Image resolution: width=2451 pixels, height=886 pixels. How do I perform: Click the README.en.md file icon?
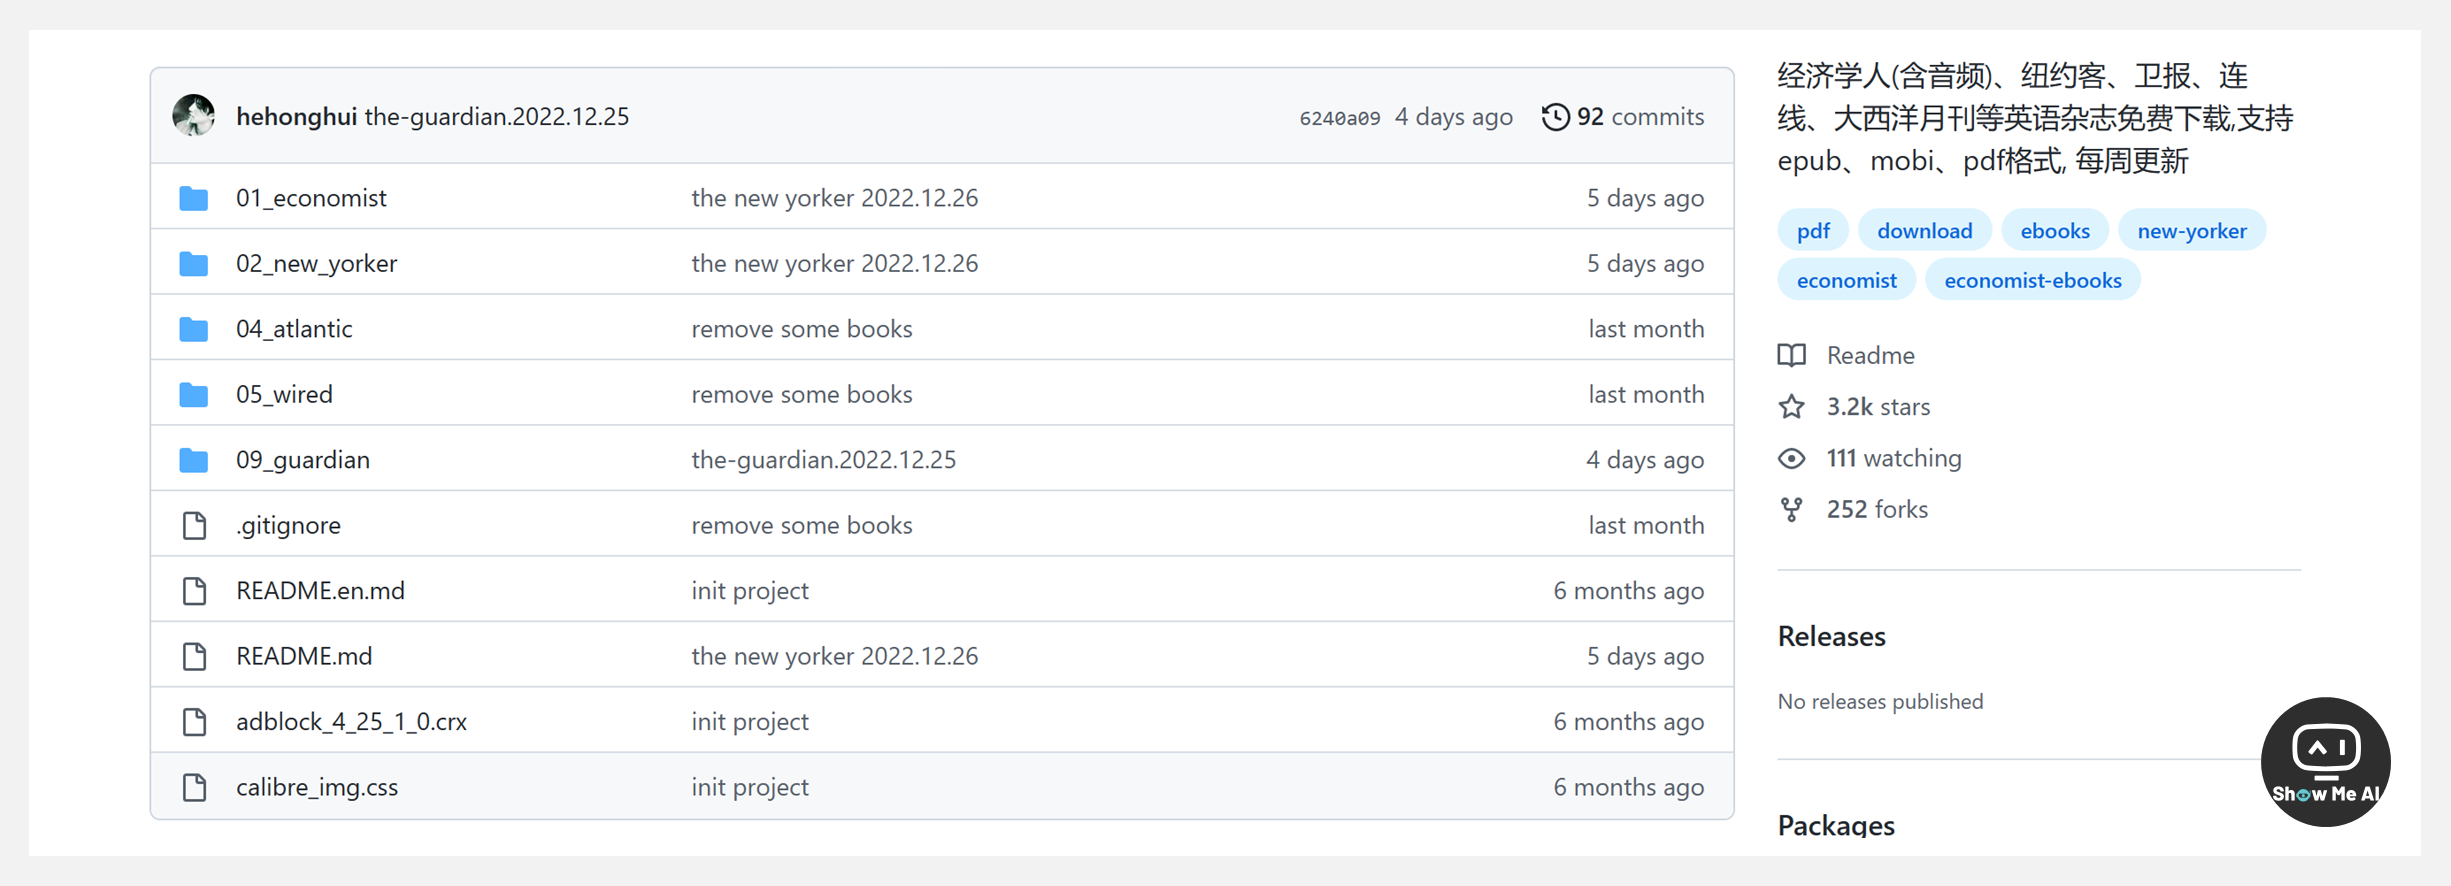click(x=195, y=591)
